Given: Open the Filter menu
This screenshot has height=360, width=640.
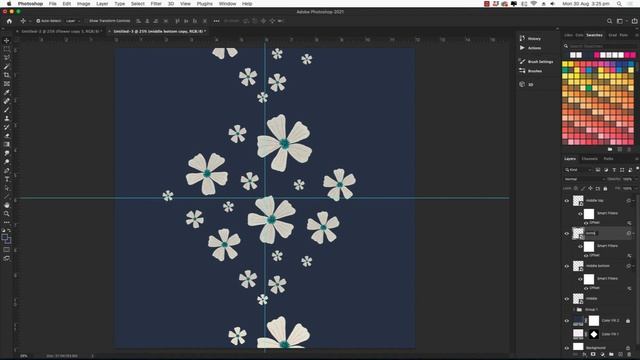Looking at the screenshot, I should (x=156, y=4).
